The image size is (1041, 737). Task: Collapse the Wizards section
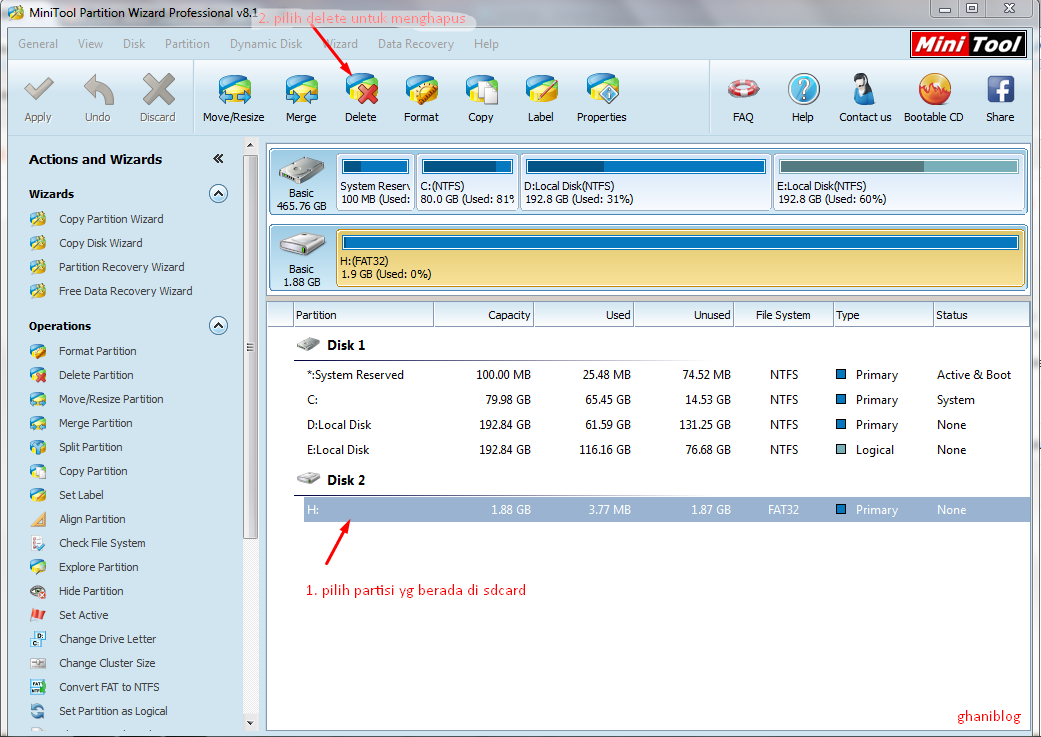[x=218, y=194]
